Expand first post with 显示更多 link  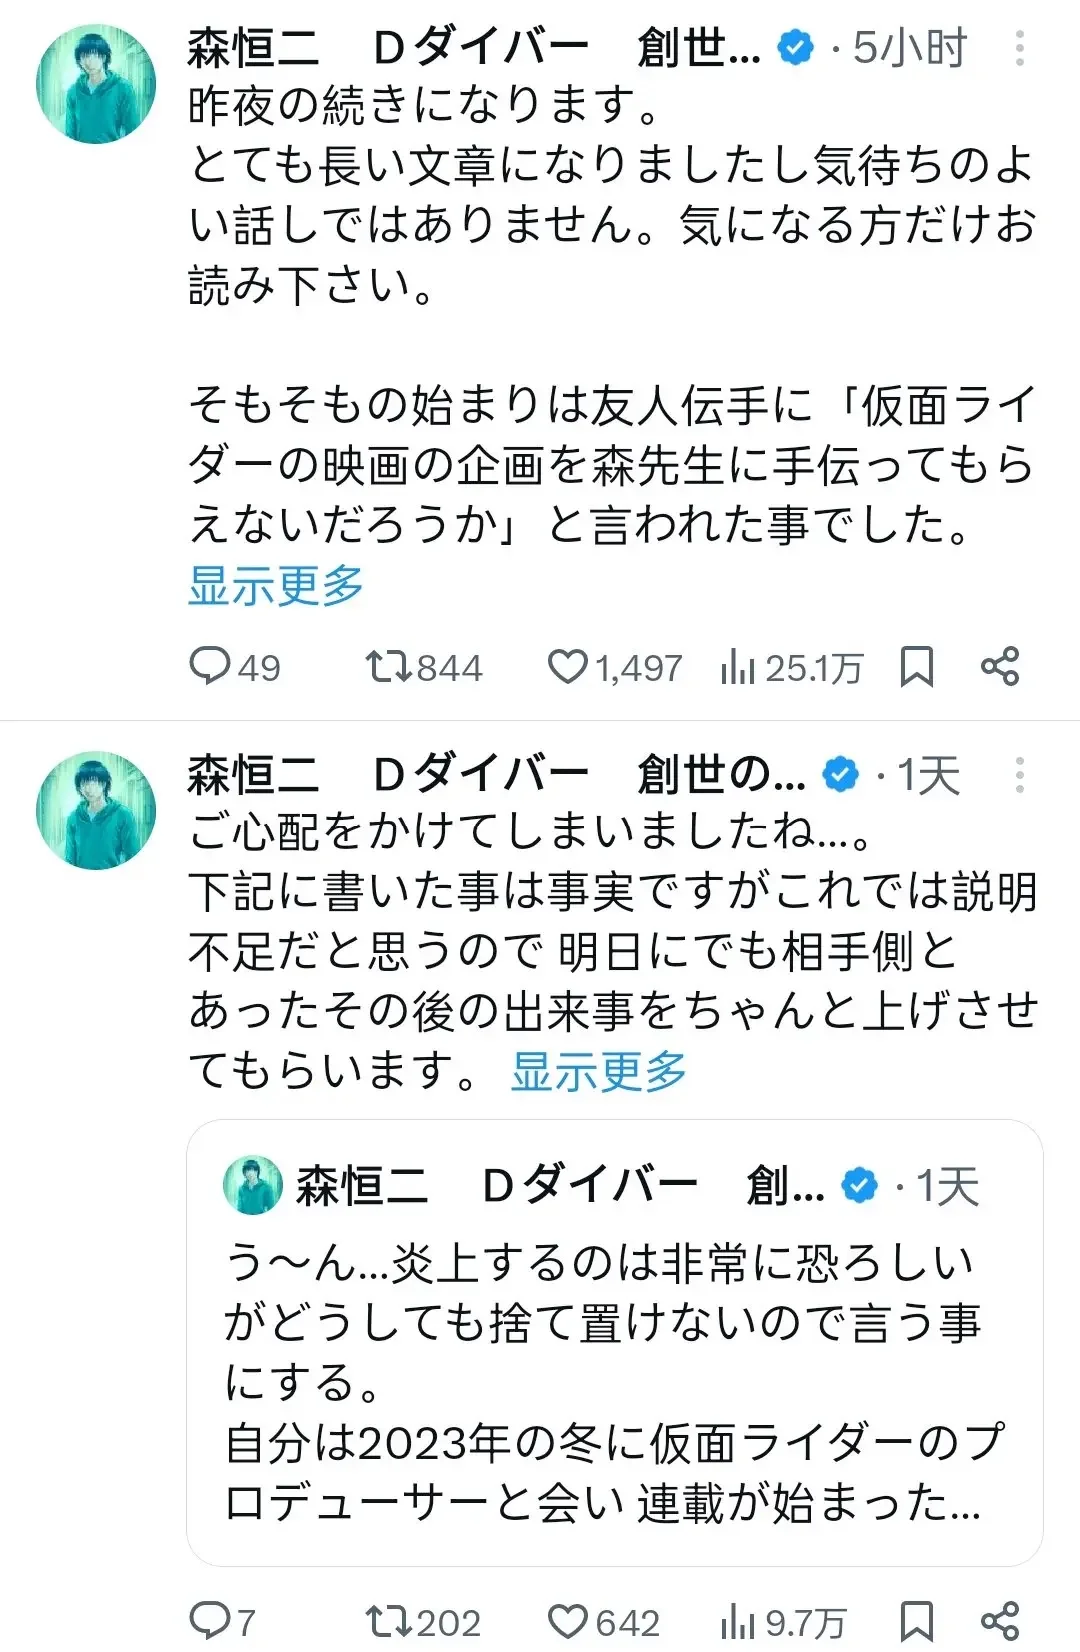click(x=276, y=585)
